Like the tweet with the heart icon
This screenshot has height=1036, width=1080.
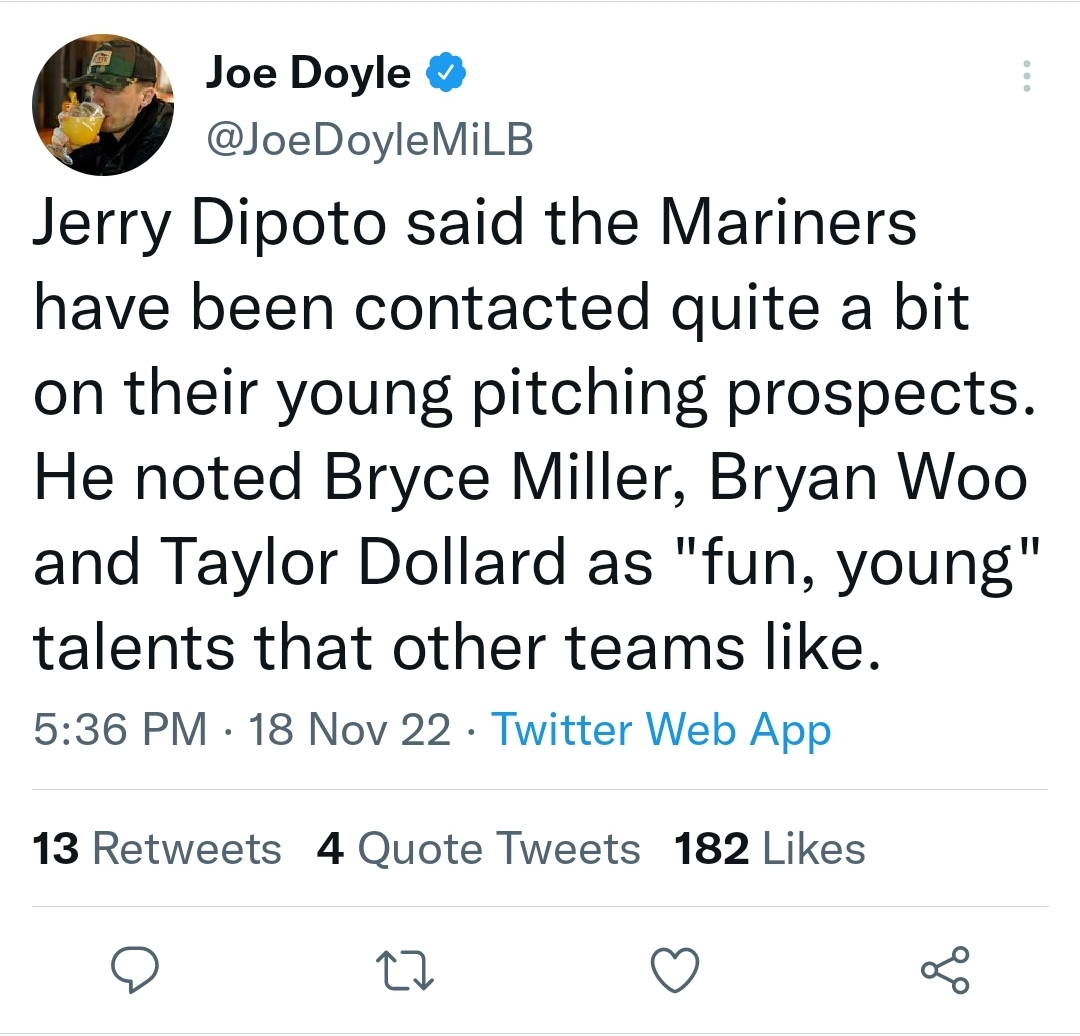[x=675, y=970]
